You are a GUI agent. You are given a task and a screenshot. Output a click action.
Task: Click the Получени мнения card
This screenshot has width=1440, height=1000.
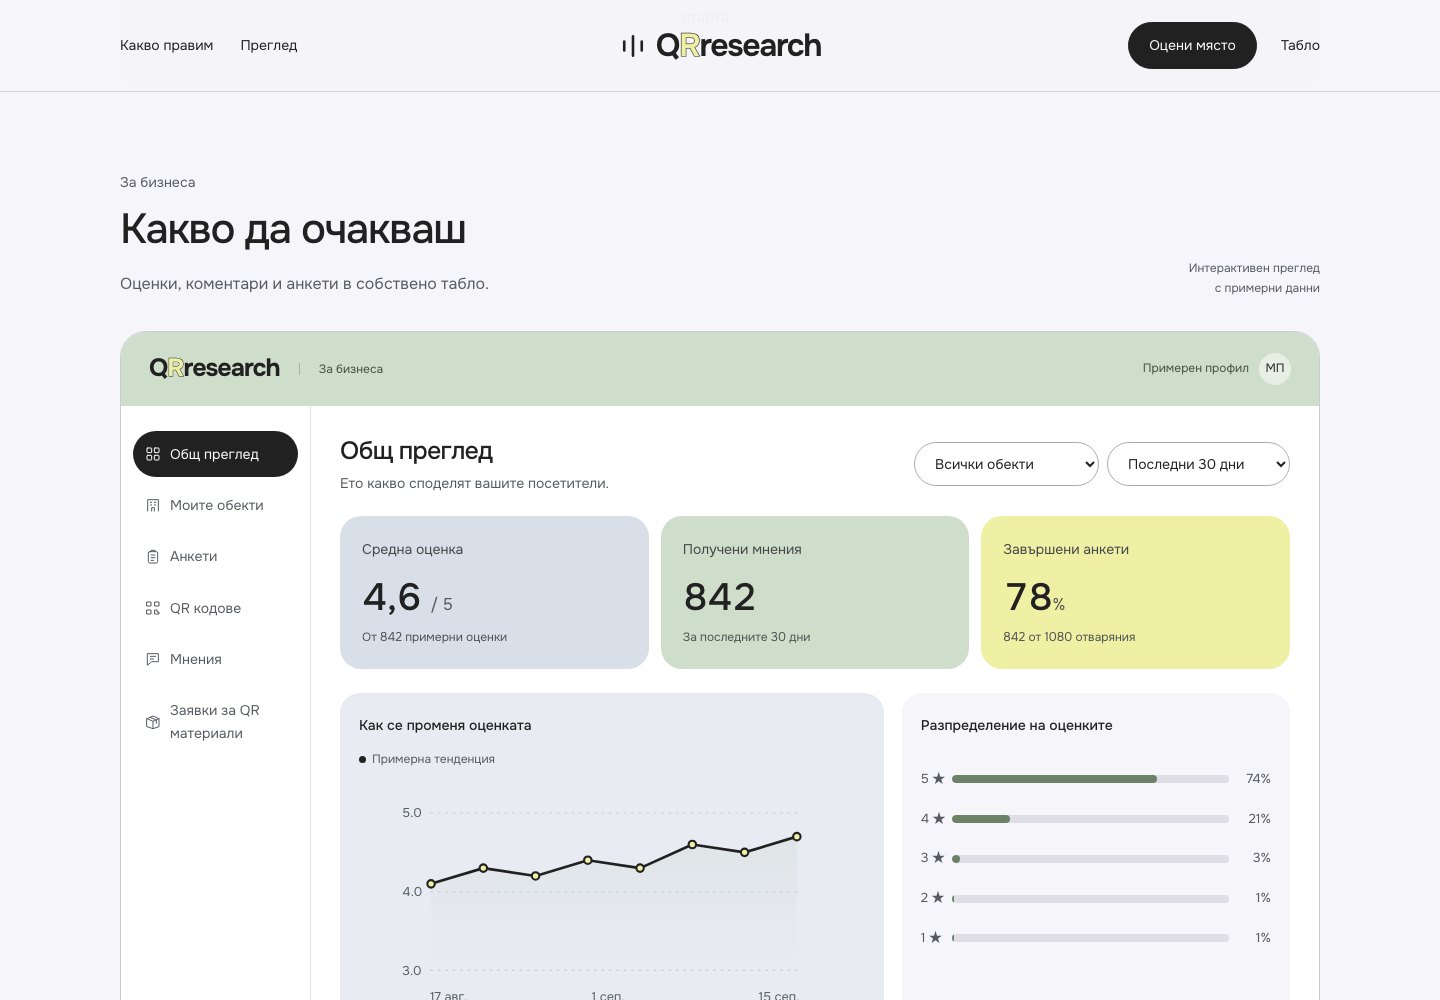pos(815,592)
